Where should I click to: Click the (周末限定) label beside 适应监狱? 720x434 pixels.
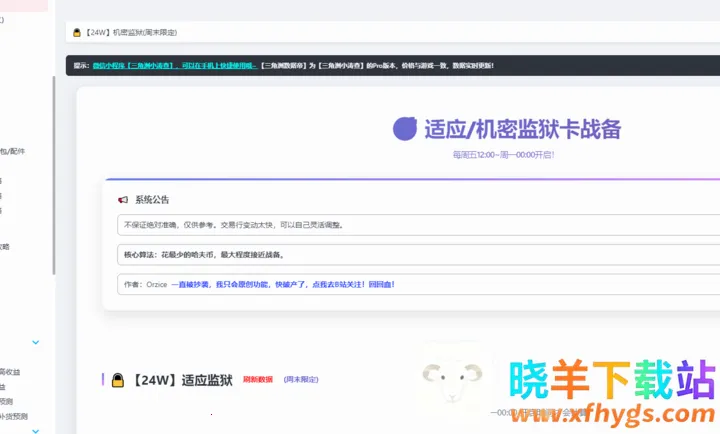pyautogui.click(x=302, y=380)
